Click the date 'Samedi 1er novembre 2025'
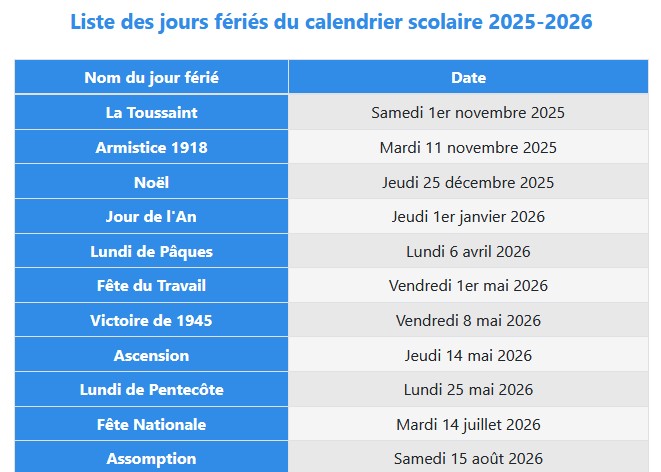Screen dimensions: 661x472 tap(468, 113)
